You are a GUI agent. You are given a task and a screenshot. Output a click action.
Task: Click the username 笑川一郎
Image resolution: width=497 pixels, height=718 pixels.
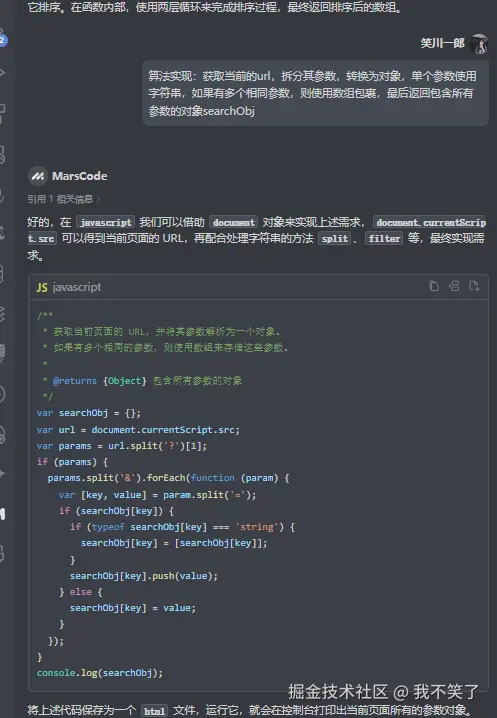click(442, 43)
